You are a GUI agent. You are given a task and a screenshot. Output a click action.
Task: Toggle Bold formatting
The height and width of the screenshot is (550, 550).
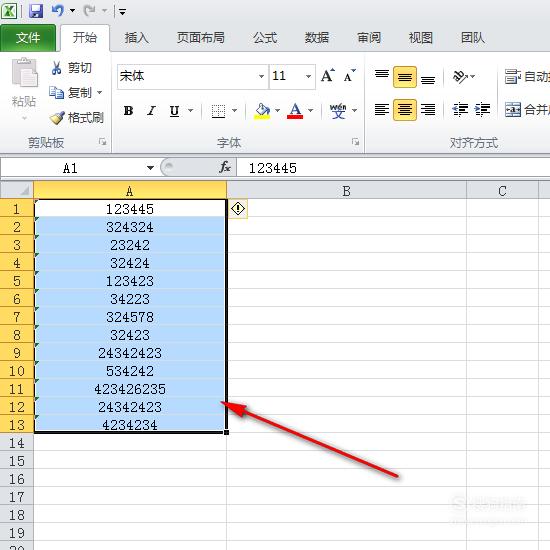[128, 111]
